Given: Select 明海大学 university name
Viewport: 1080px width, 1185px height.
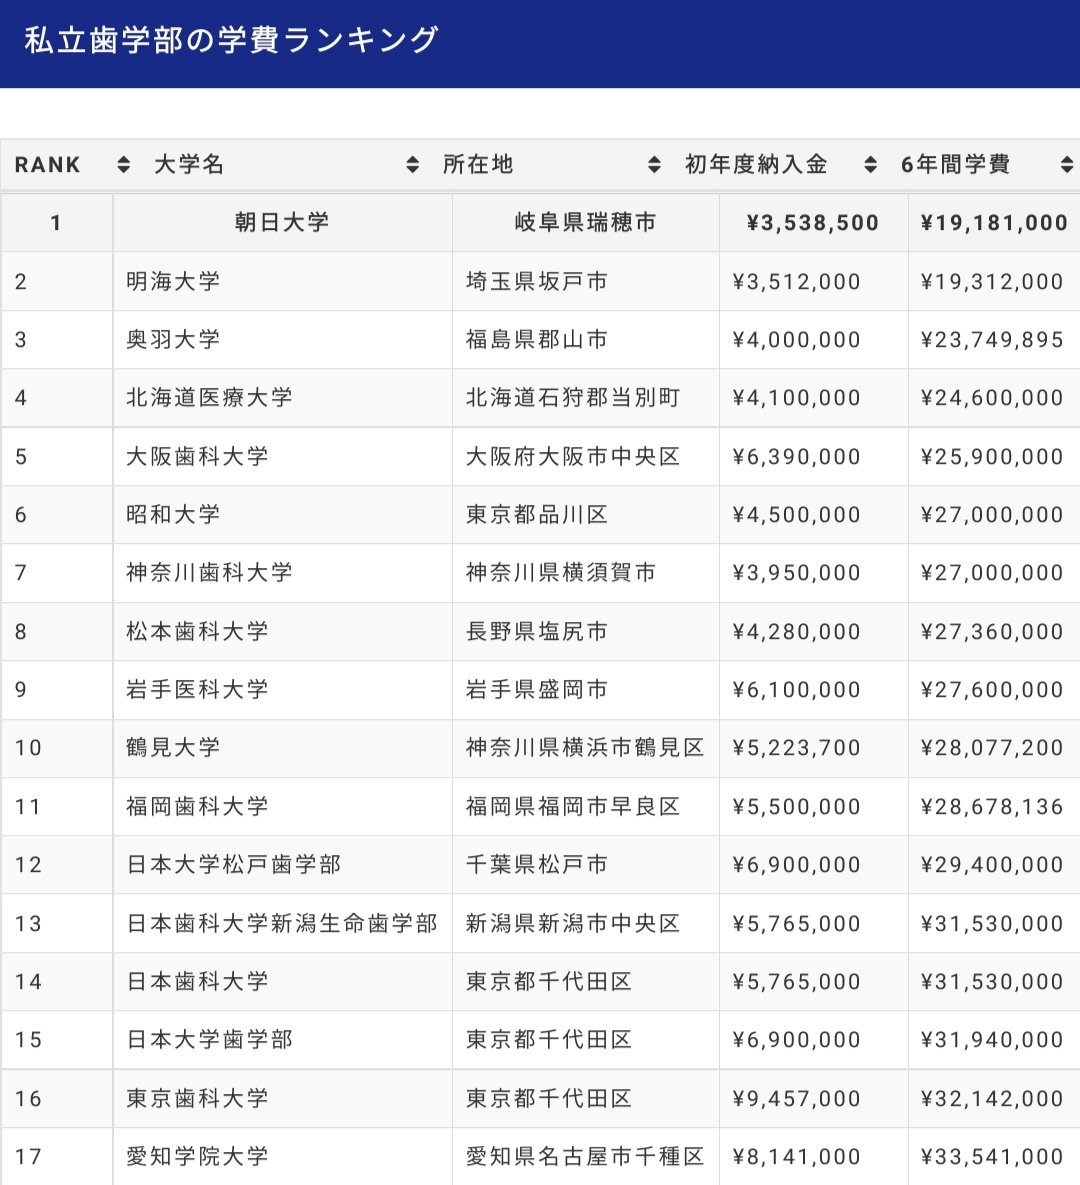Looking at the screenshot, I should tap(173, 281).
